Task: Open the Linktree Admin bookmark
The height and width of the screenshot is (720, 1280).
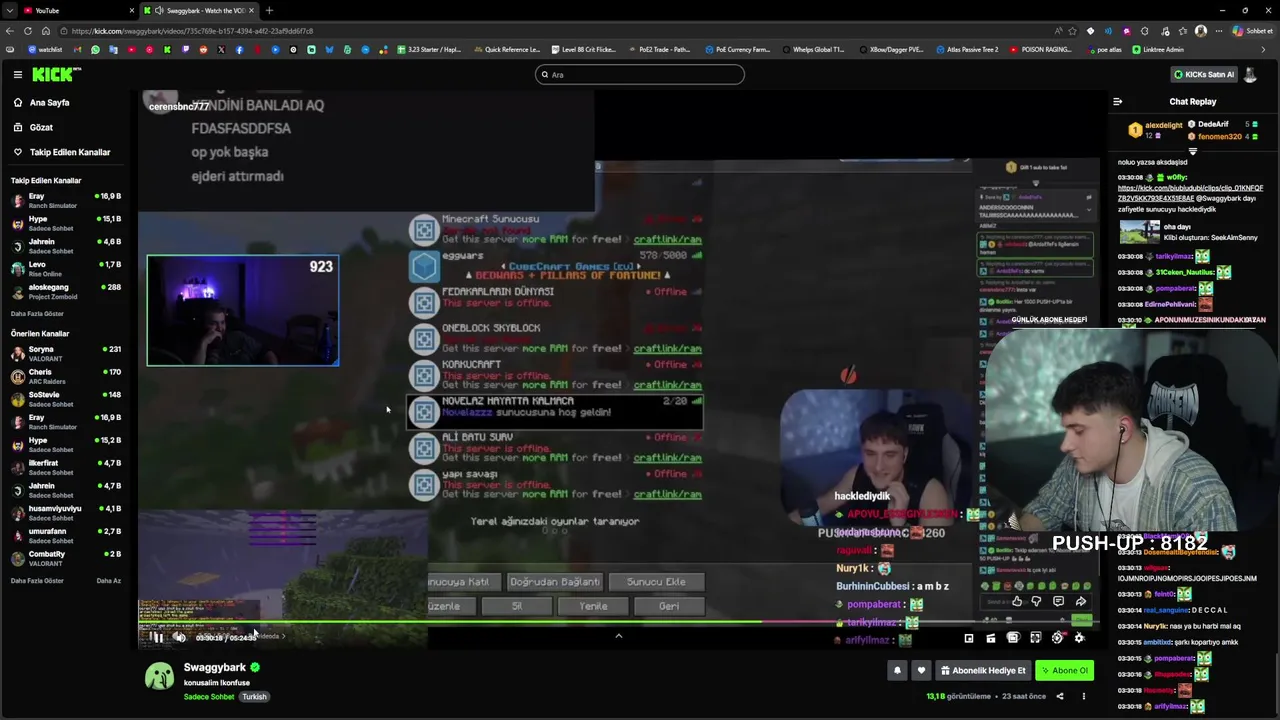Action: pyautogui.click(x=1158, y=49)
